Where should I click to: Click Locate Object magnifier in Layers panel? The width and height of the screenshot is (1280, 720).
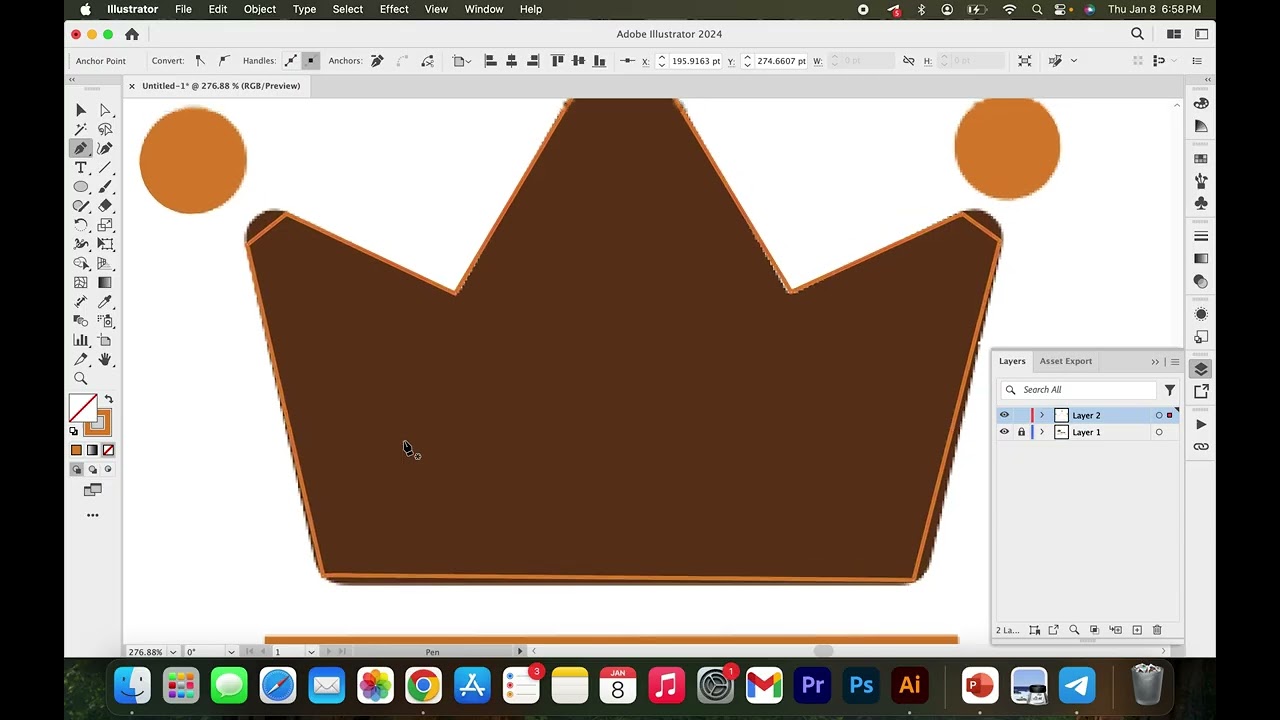pos(1074,630)
